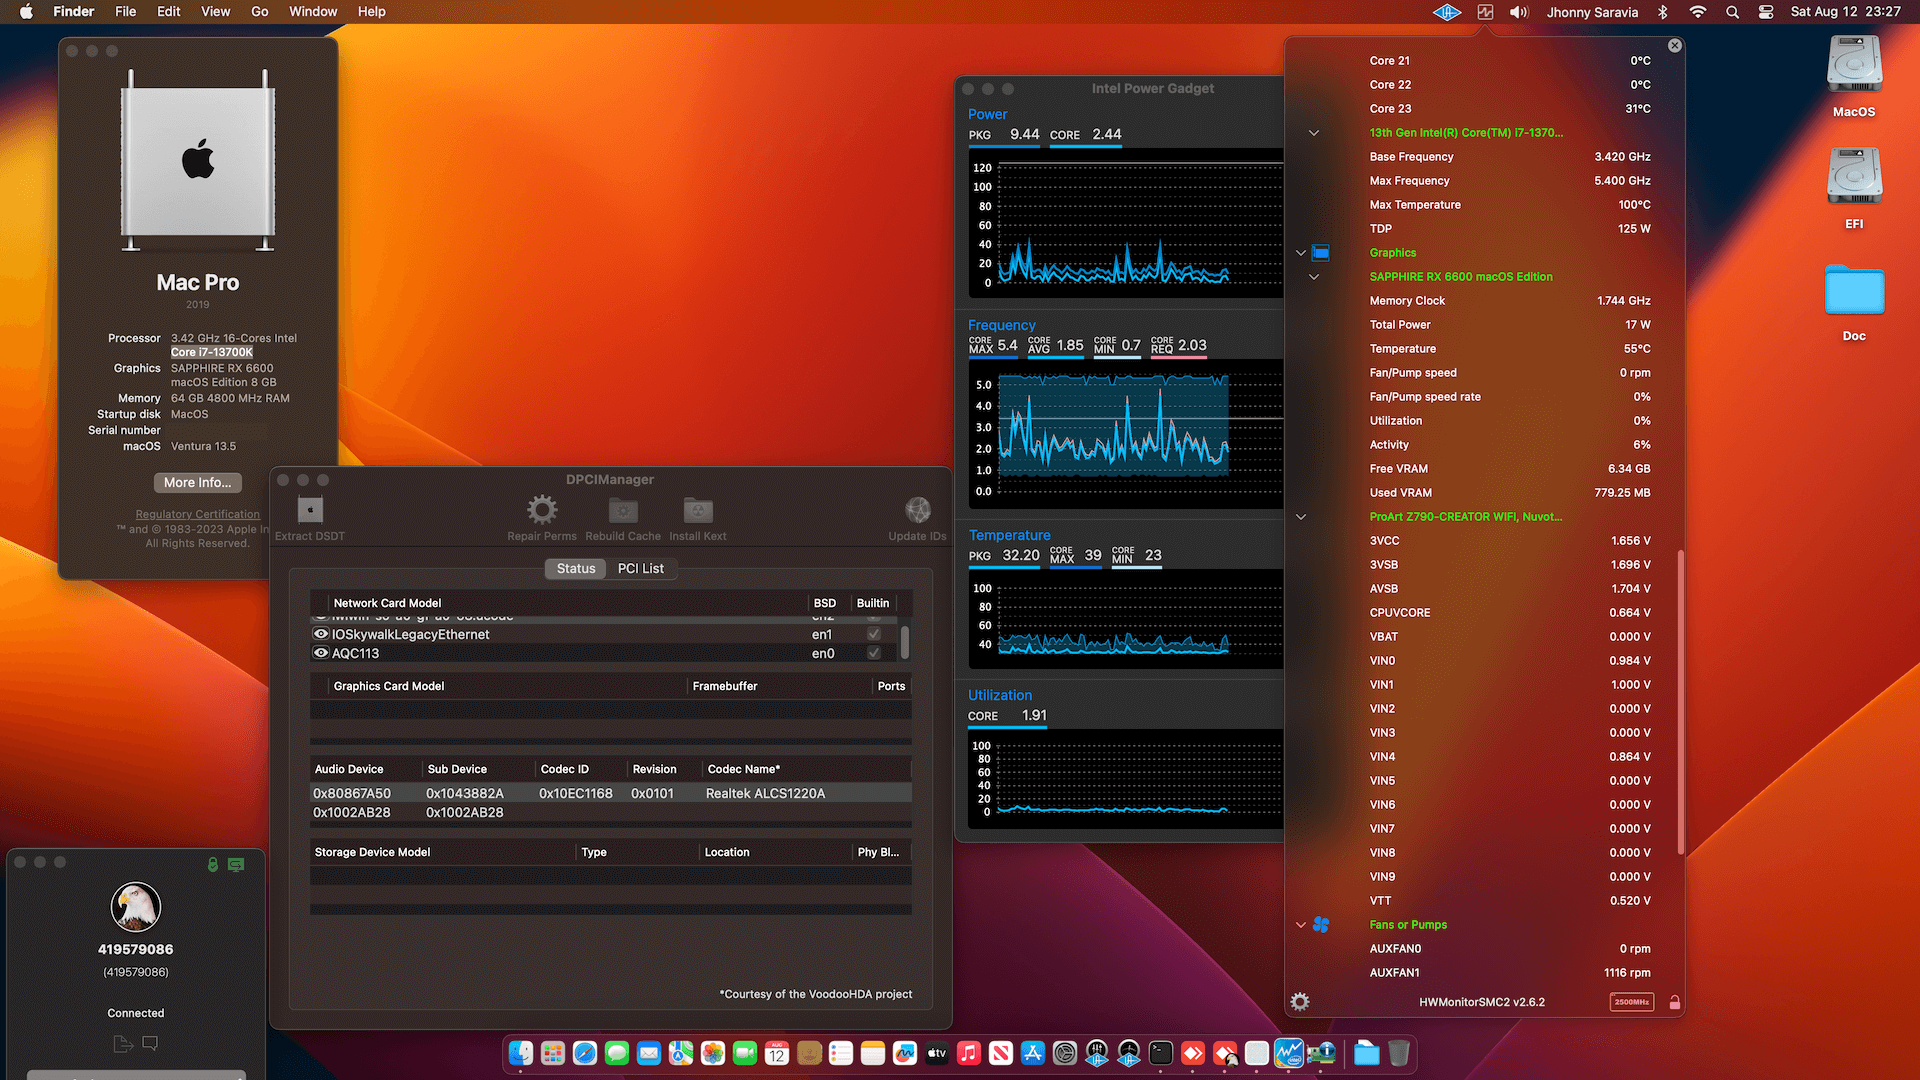Screen dimensions: 1920x1080
Task: Open Spotlight search in menu bar
Action: point(1732,12)
